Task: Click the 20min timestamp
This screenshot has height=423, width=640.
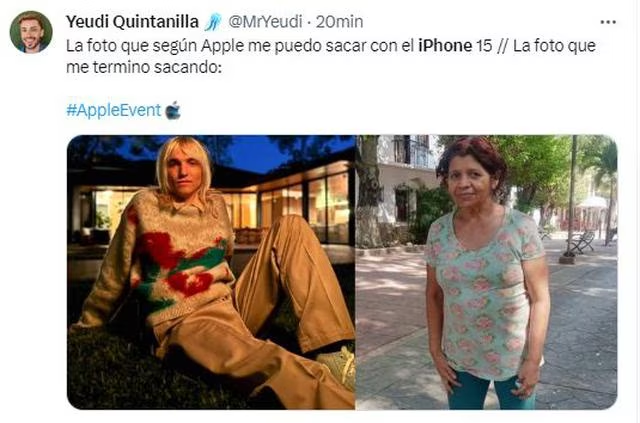Action: pyautogui.click(x=340, y=22)
